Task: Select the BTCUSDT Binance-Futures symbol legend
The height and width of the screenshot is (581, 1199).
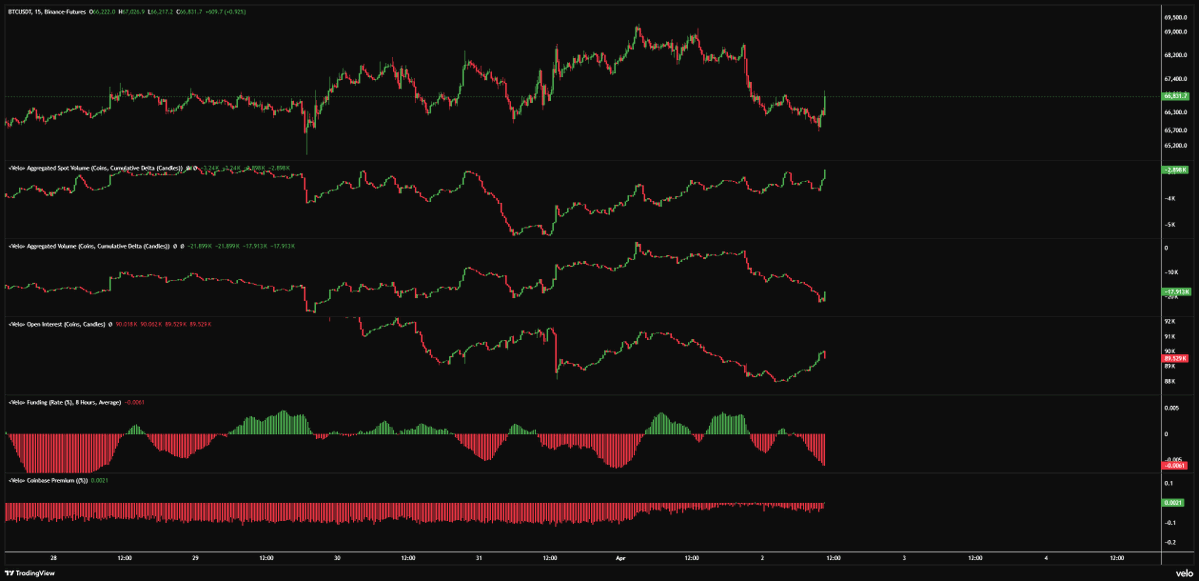Action: pyautogui.click(x=47, y=12)
